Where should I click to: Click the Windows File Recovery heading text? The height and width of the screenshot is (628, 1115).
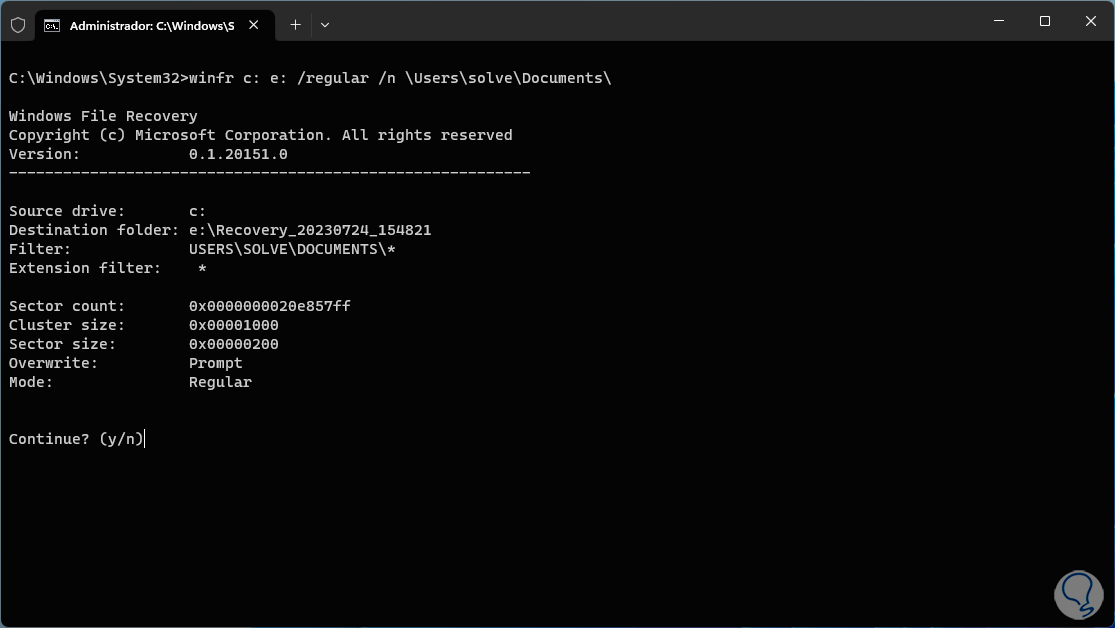103,116
